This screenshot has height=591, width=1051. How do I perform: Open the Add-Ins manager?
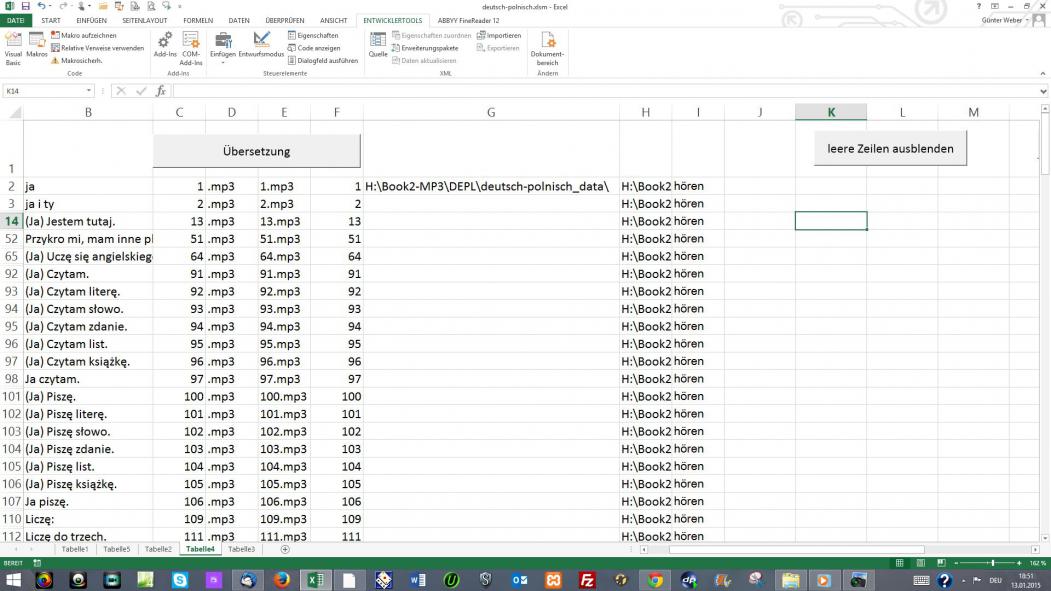tap(165, 45)
